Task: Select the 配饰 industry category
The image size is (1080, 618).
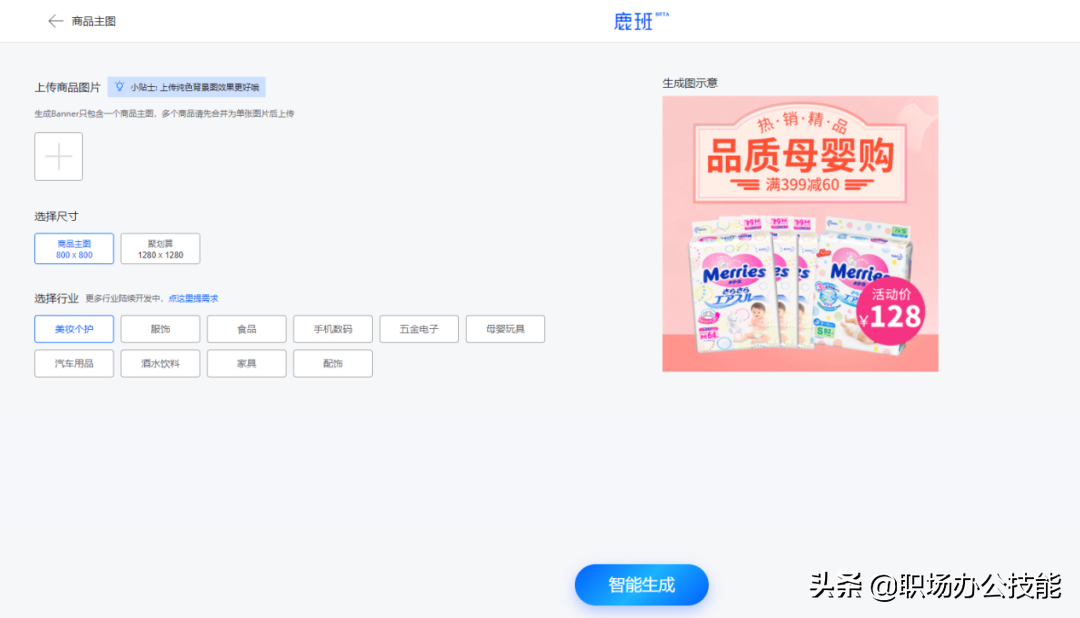Action: (332, 363)
